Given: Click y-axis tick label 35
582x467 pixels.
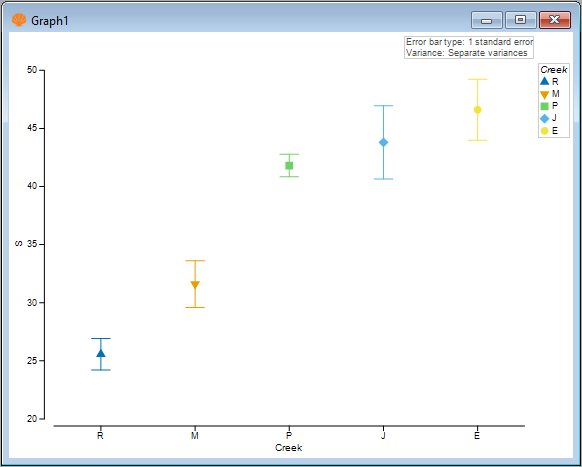Looking at the screenshot, I should tap(32, 245).
